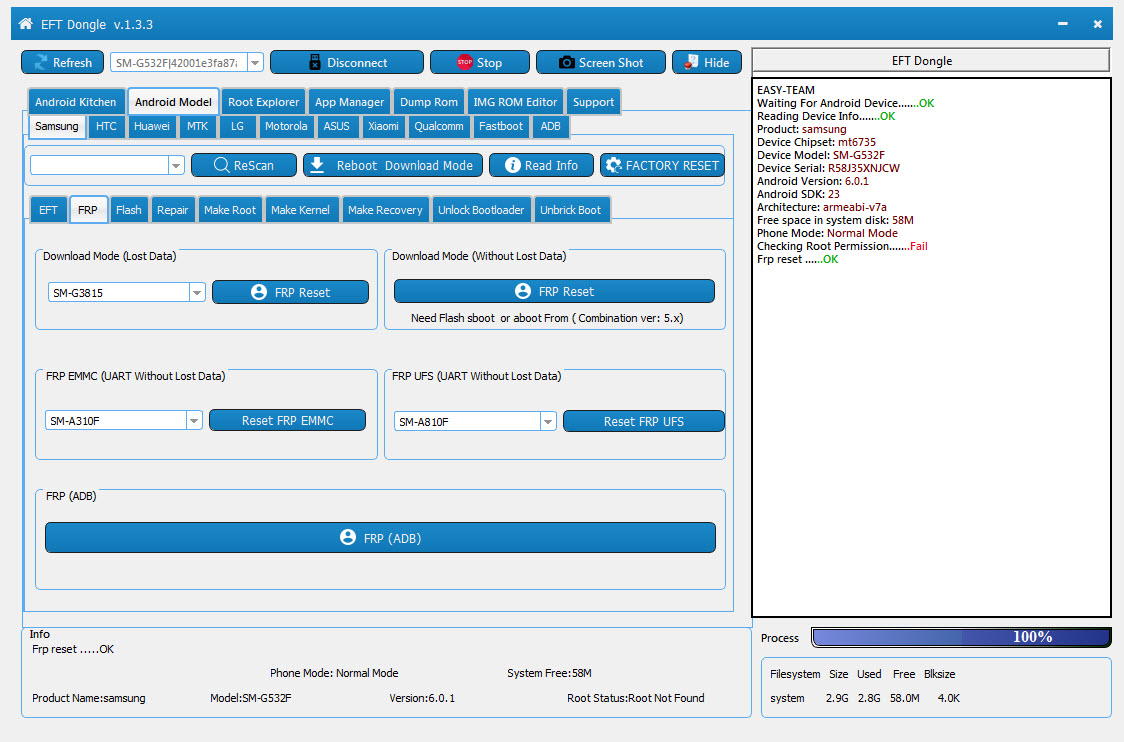
Task: Open the IMG ROM Editor tab
Action: pos(515,102)
